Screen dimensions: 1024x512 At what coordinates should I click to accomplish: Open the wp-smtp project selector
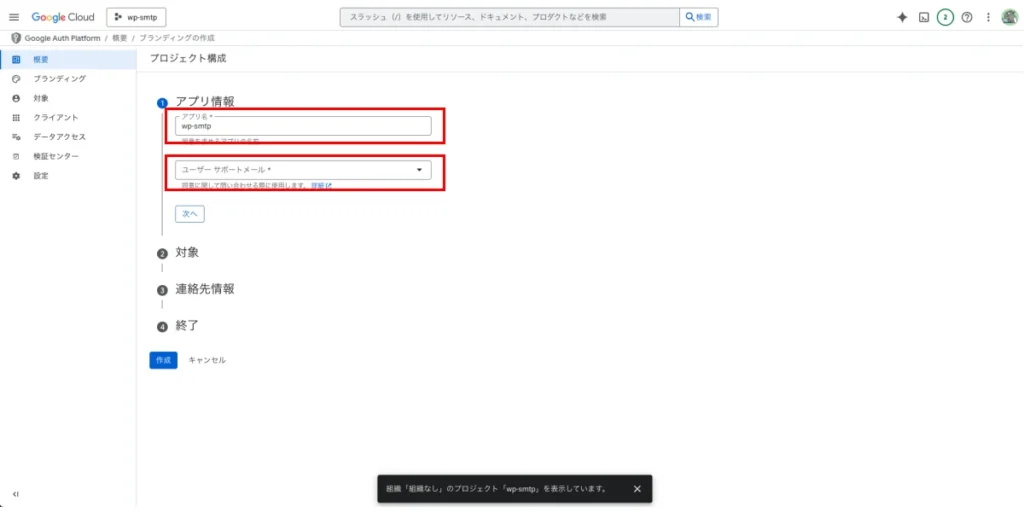135,17
